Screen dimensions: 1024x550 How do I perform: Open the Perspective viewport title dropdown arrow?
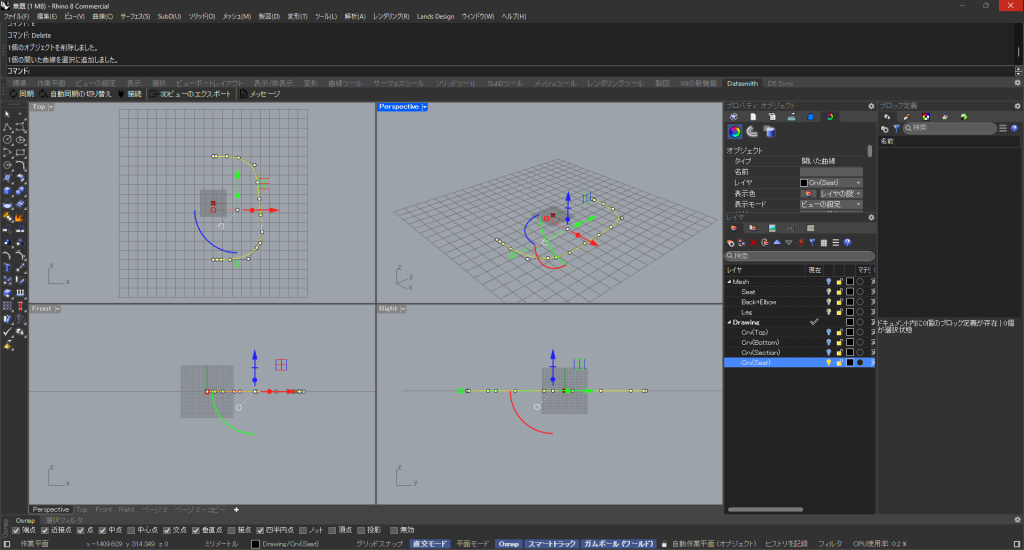click(425, 106)
